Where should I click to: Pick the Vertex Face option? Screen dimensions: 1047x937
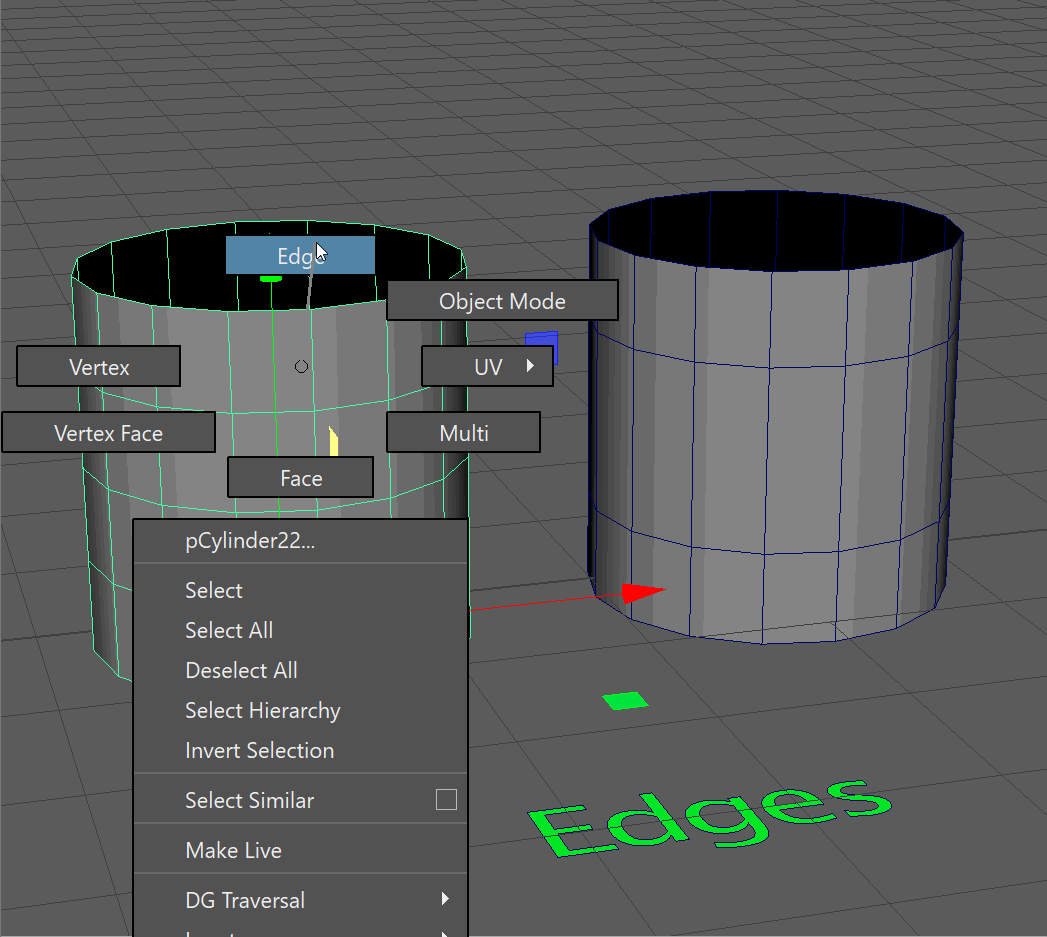tap(108, 433)
